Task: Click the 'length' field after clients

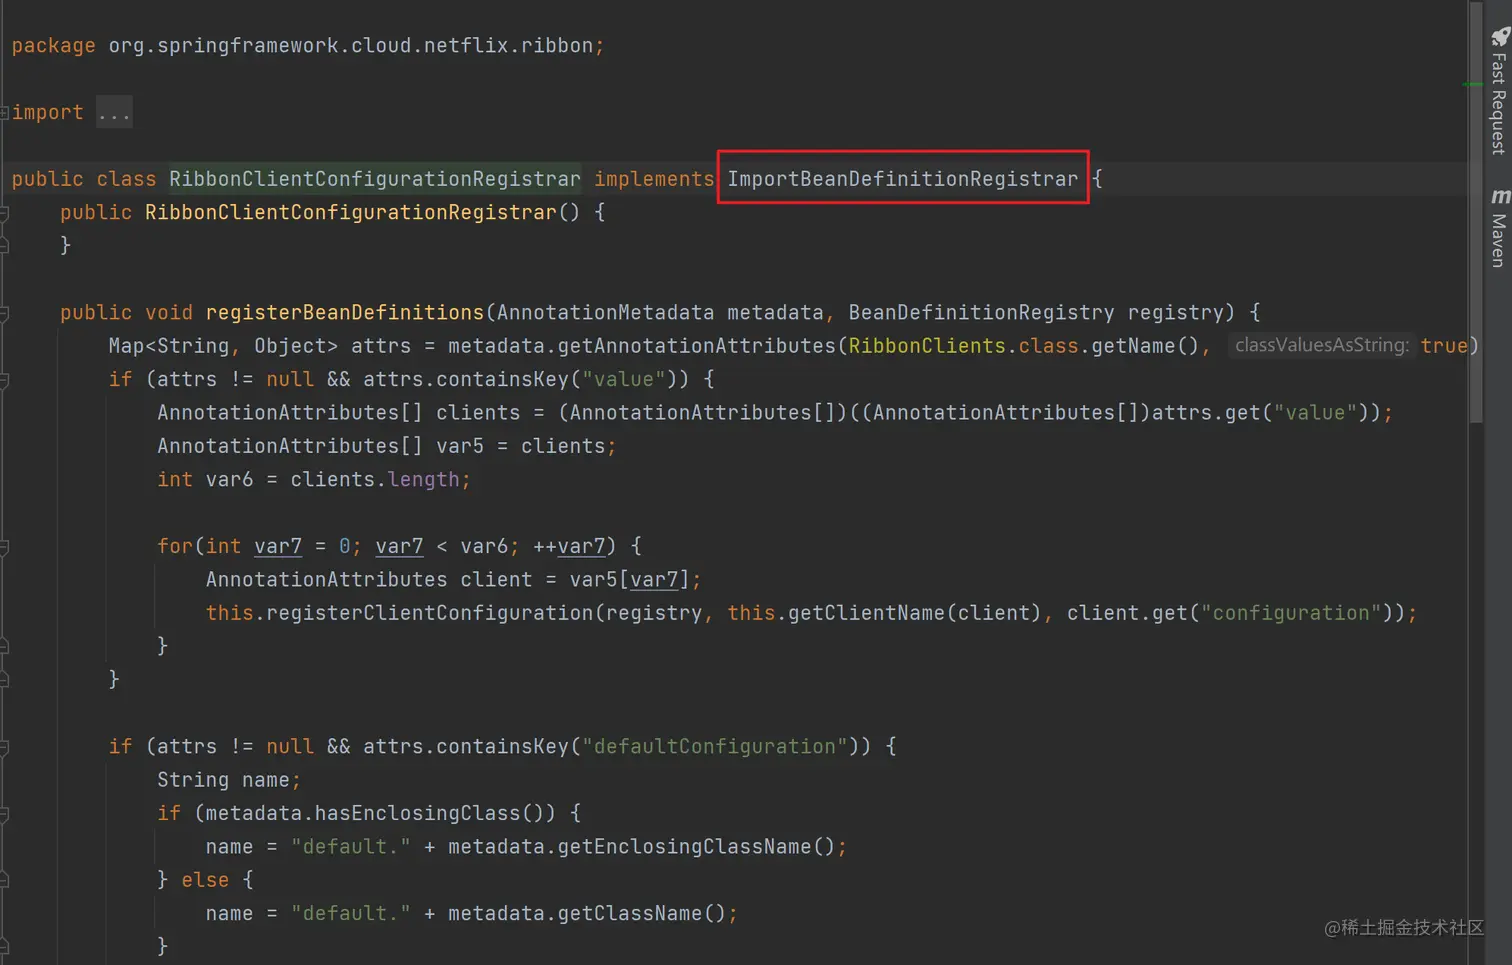Action: pos(424,480)
